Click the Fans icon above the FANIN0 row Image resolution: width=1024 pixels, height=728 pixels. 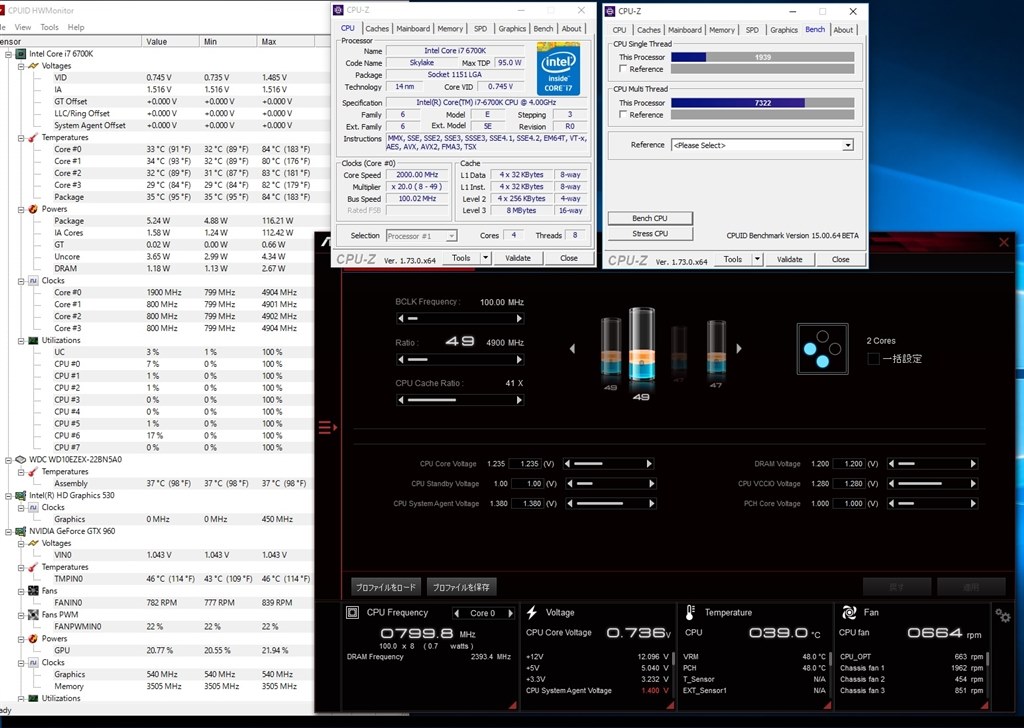click(33, 591)
